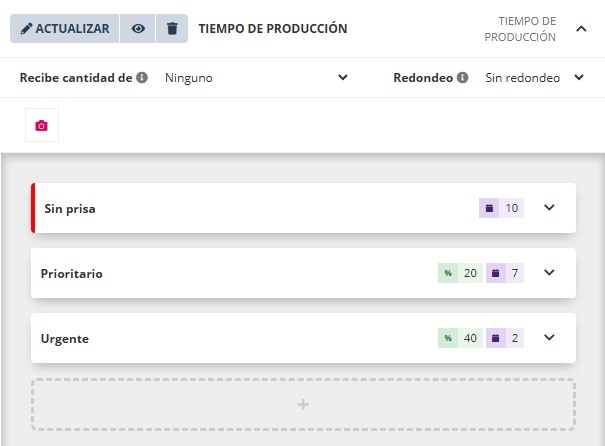Click info icon next to Recibe cantidad de
This screenshot has height=446, width=605.
click(142, 77)
